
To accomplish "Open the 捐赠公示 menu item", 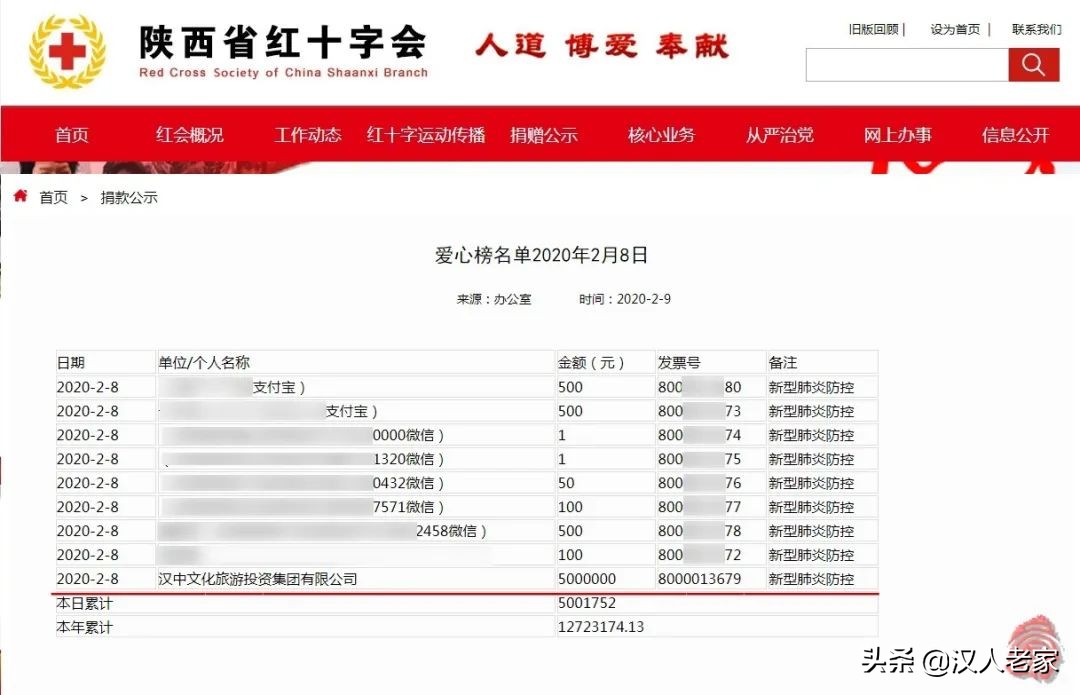I will [x=545, y=133].
